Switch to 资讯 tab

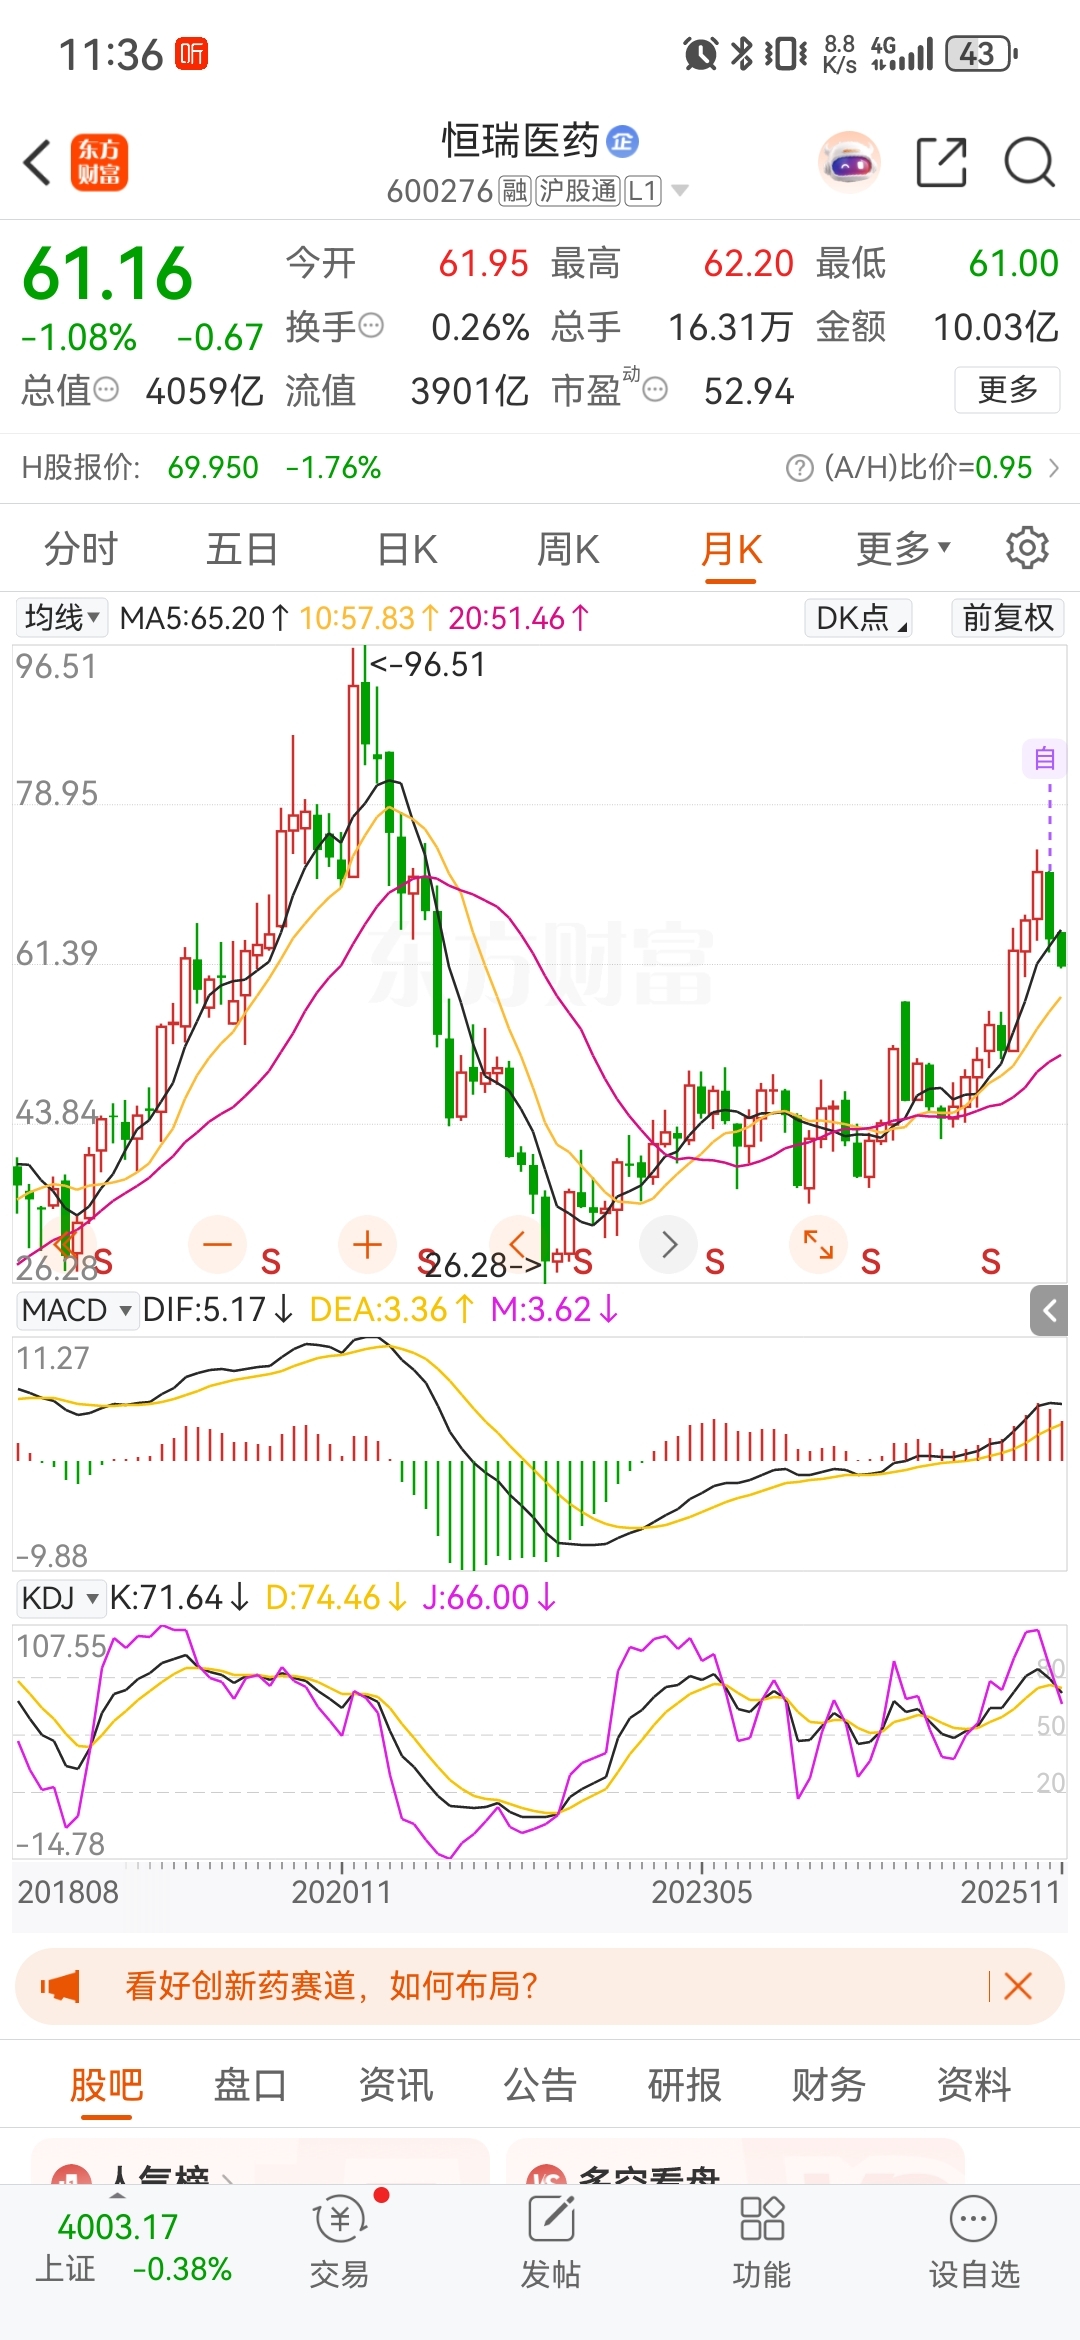click(396, 2085)
